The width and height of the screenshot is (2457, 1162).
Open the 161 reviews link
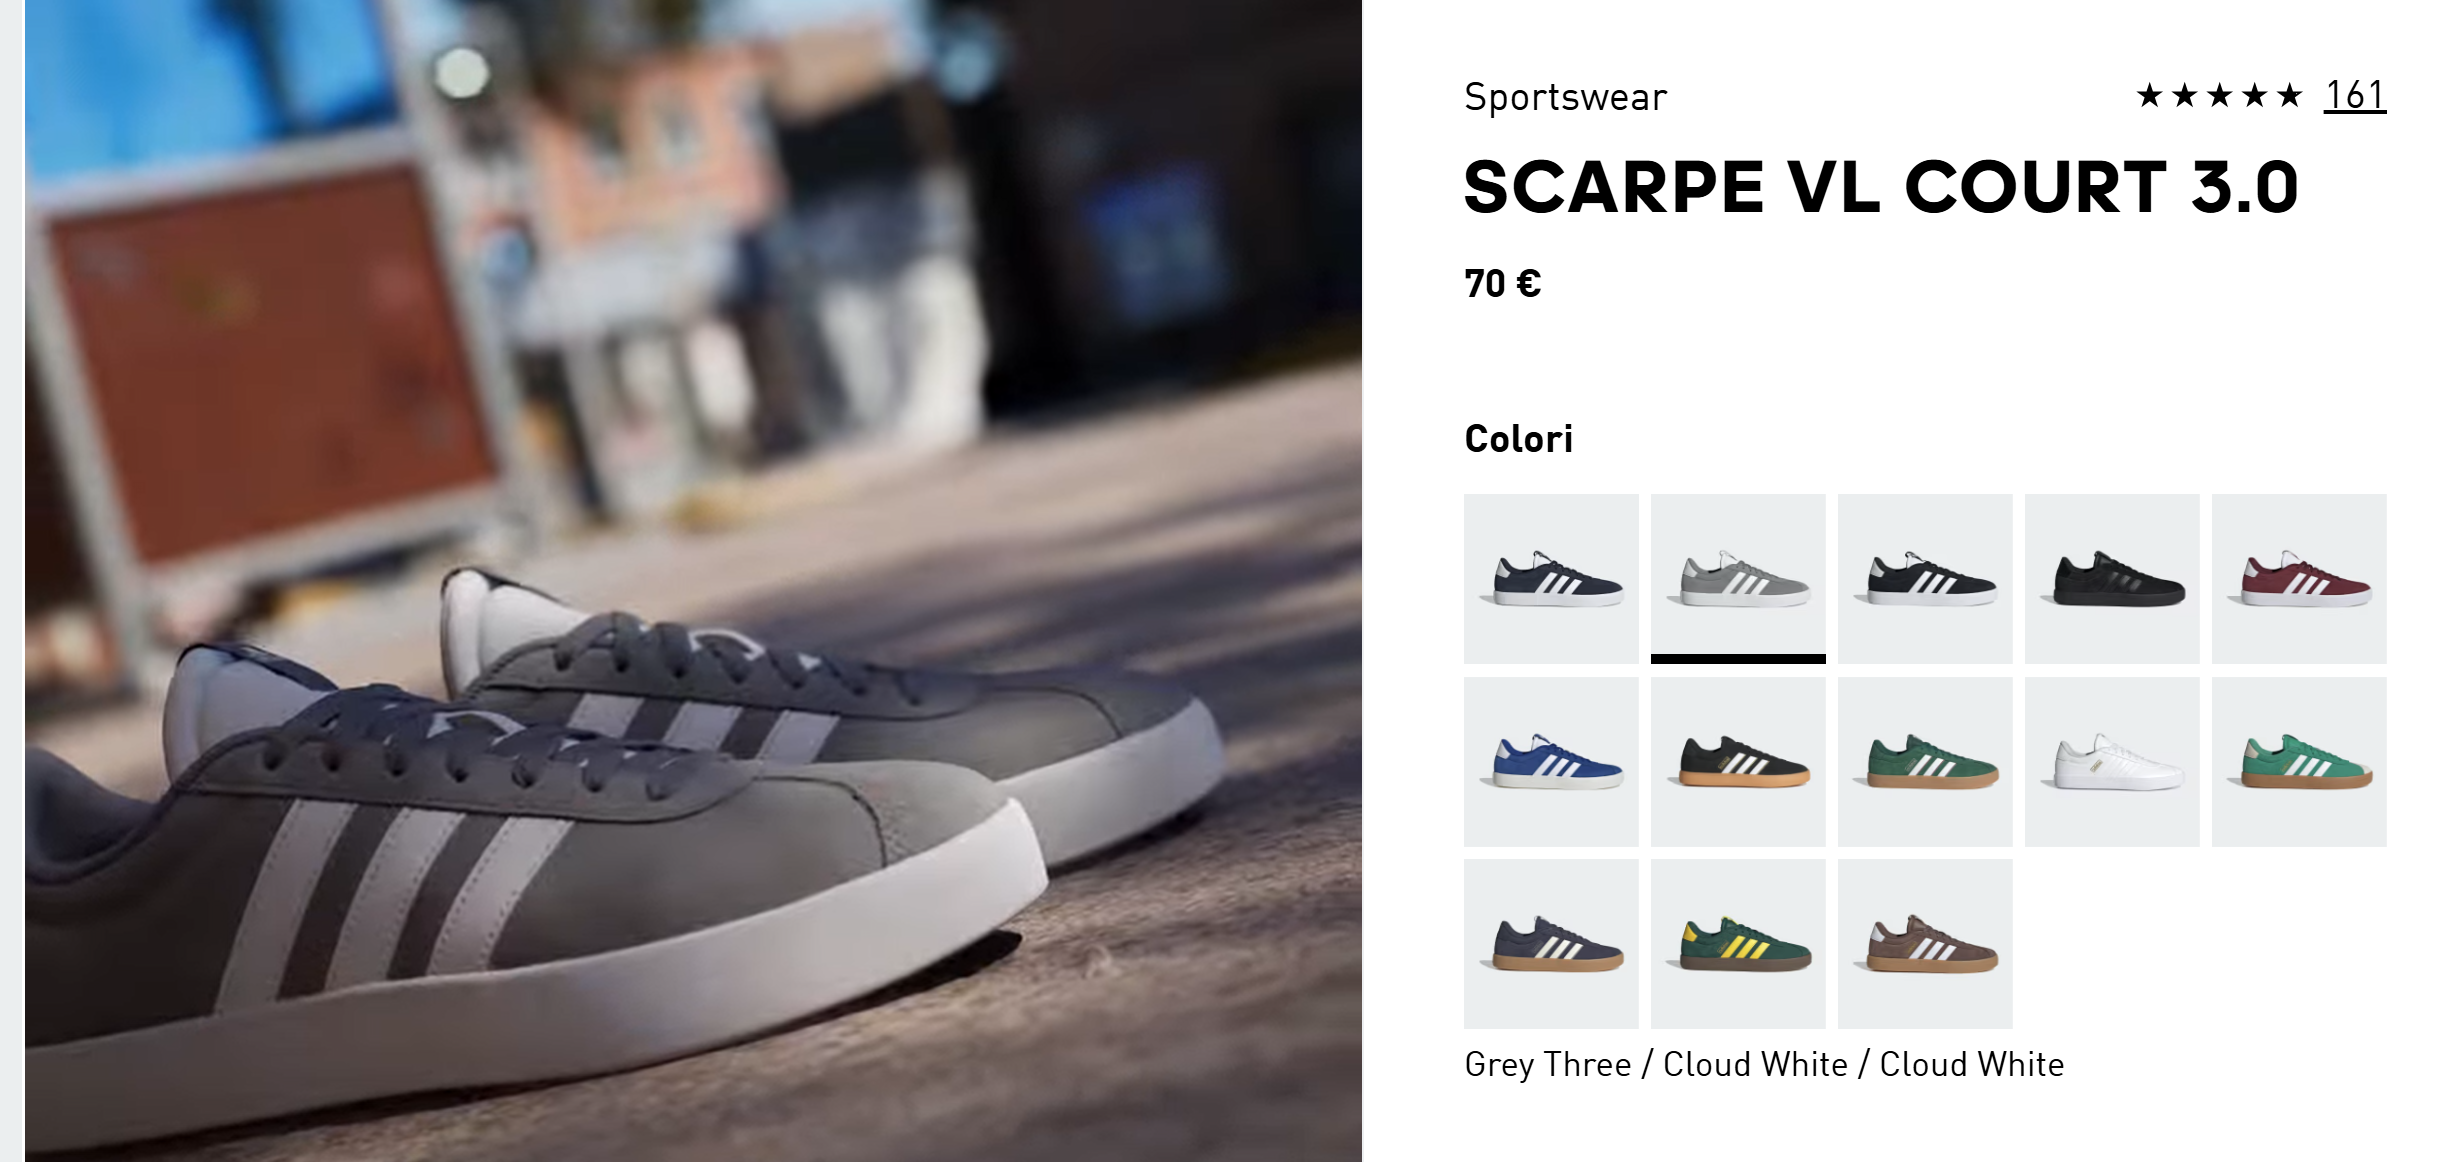click(x=2355, y=95)
